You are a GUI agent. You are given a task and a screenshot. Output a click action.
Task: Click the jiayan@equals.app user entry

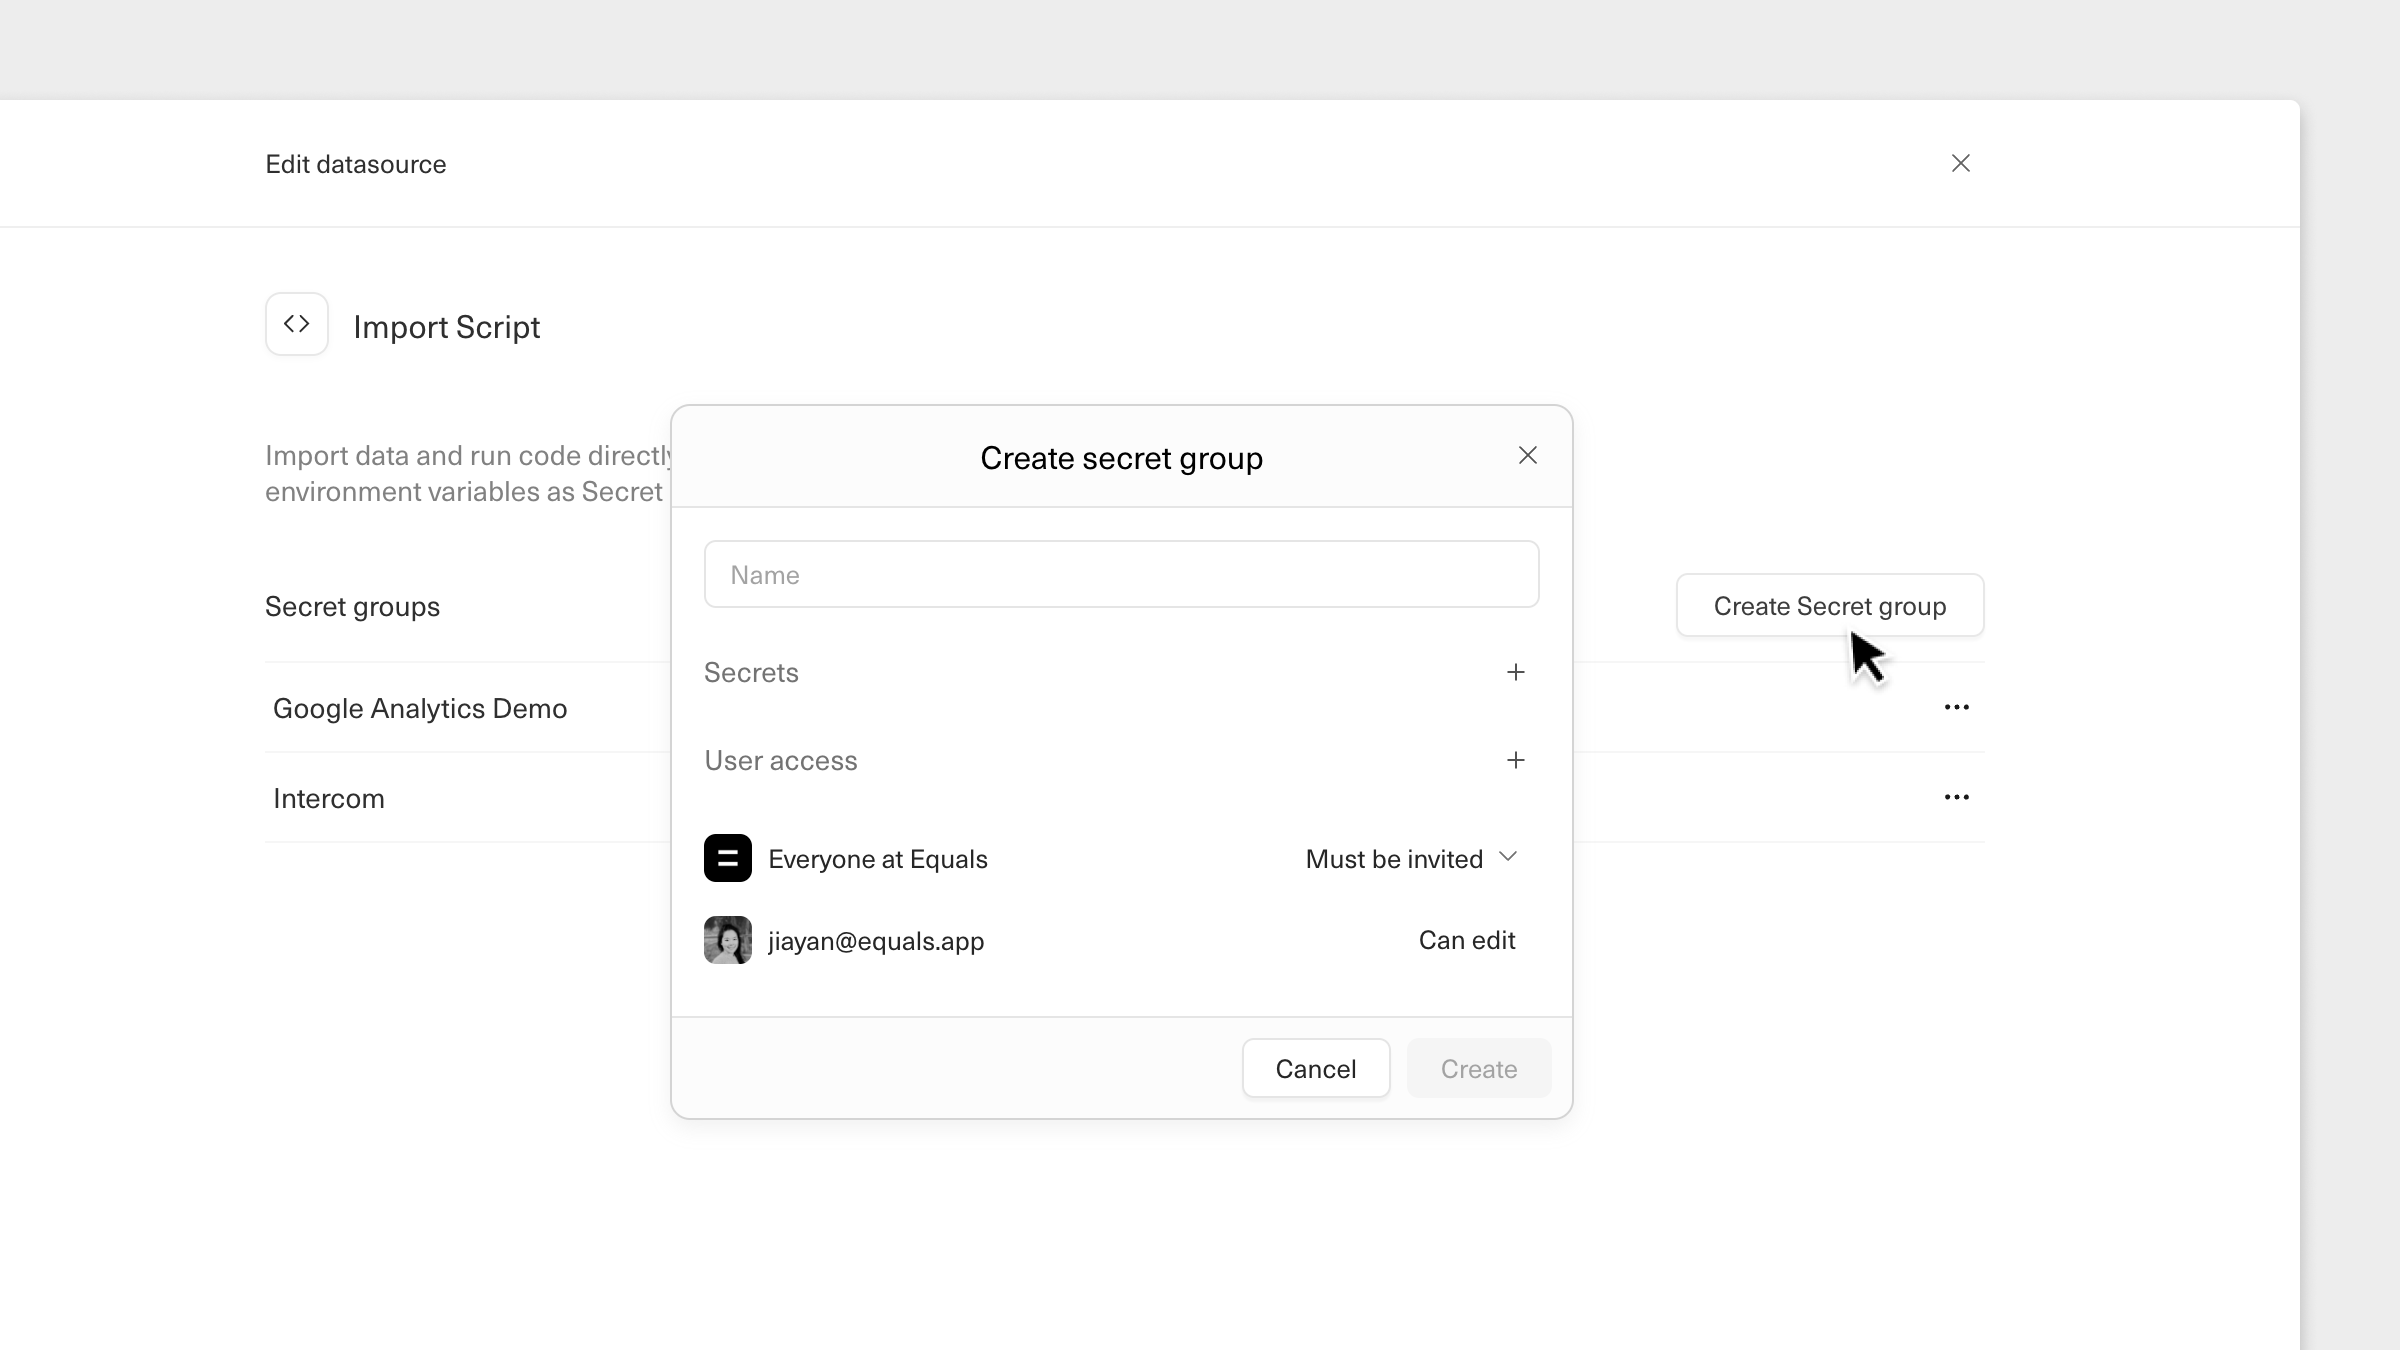point(875,941)
